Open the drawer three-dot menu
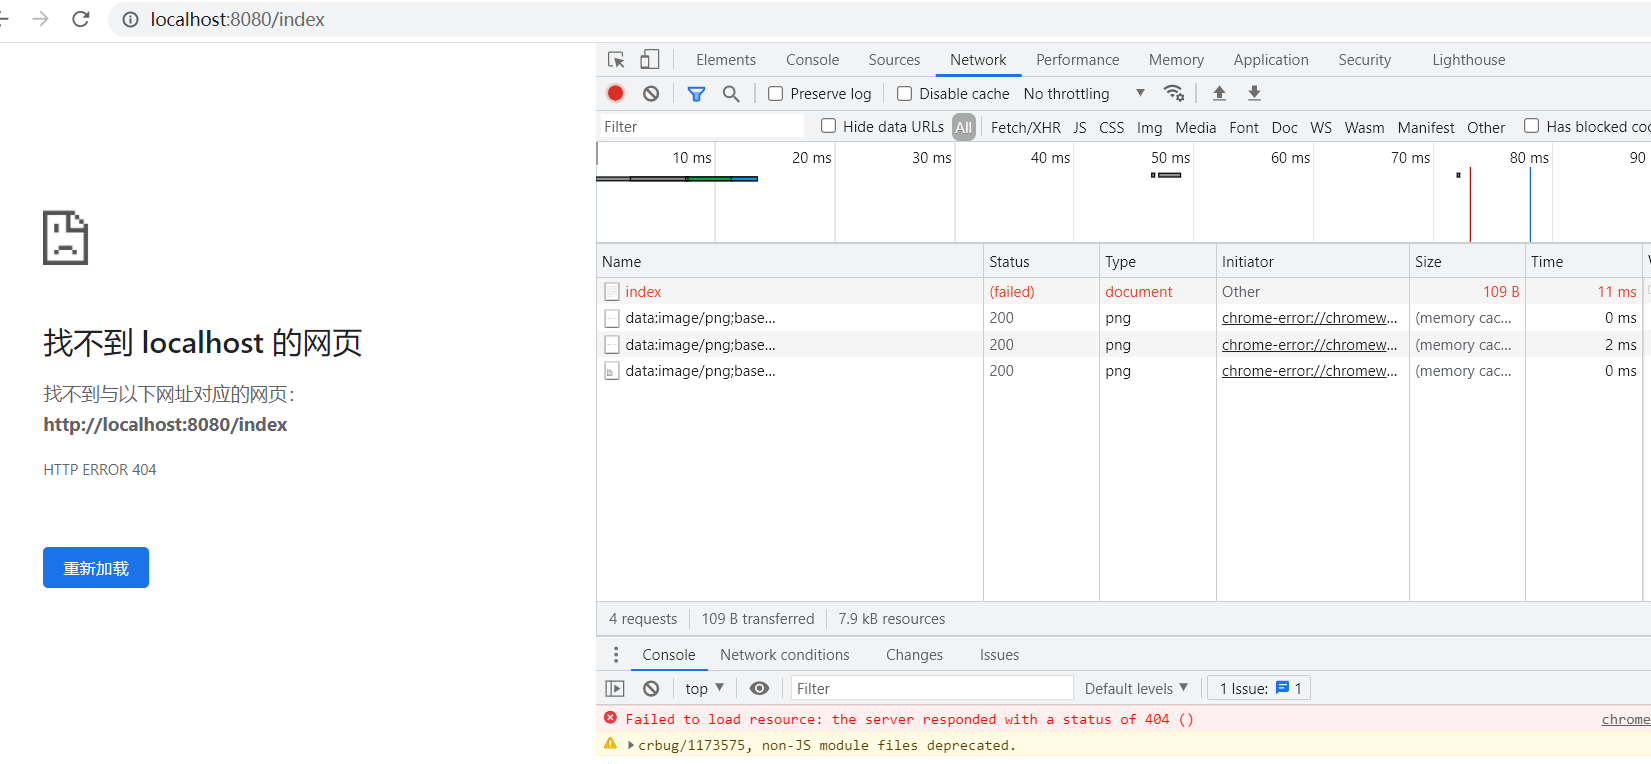The width and height of the screenshot is (1651, 764). (616, 655)
